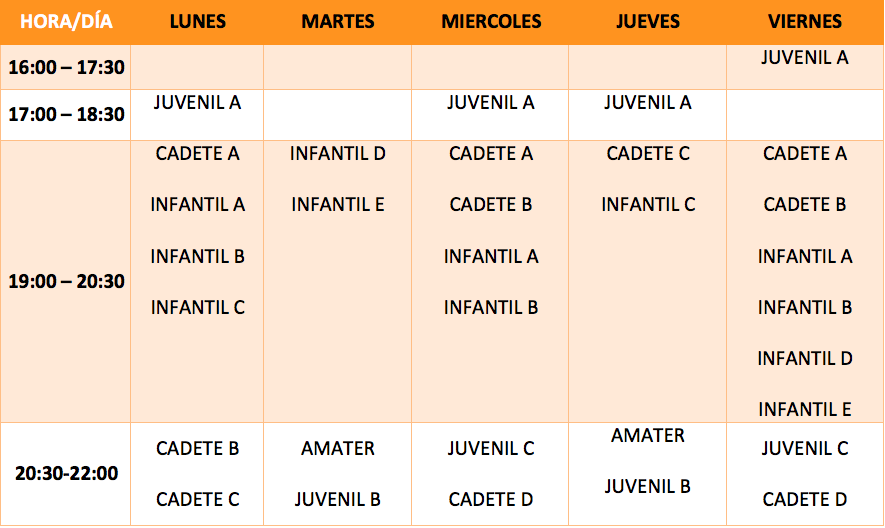
Task: Click JUVENIL C in the Viernes column
Action: tap(805, 448)
